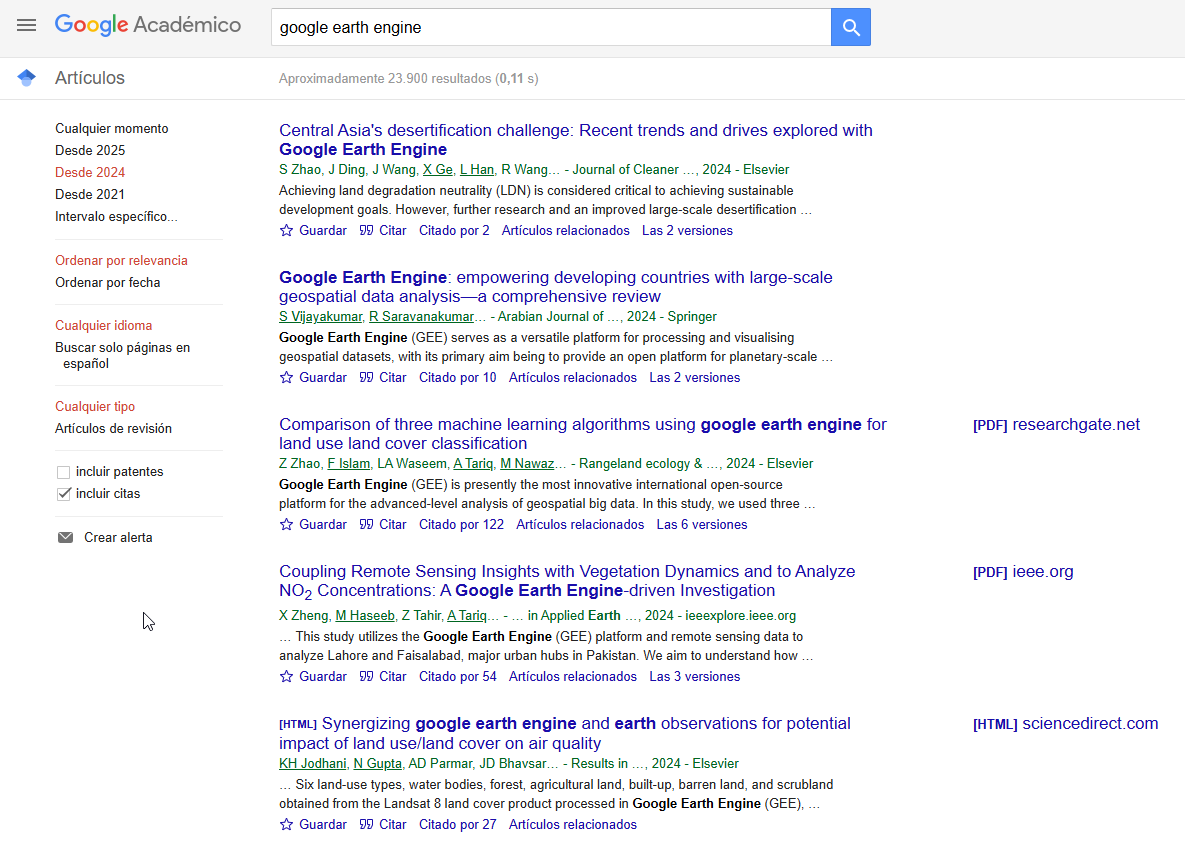Open Artículos relacionados for the Synergizing result
Viewport: 1185px width, 855px height.
coord(573,825)
